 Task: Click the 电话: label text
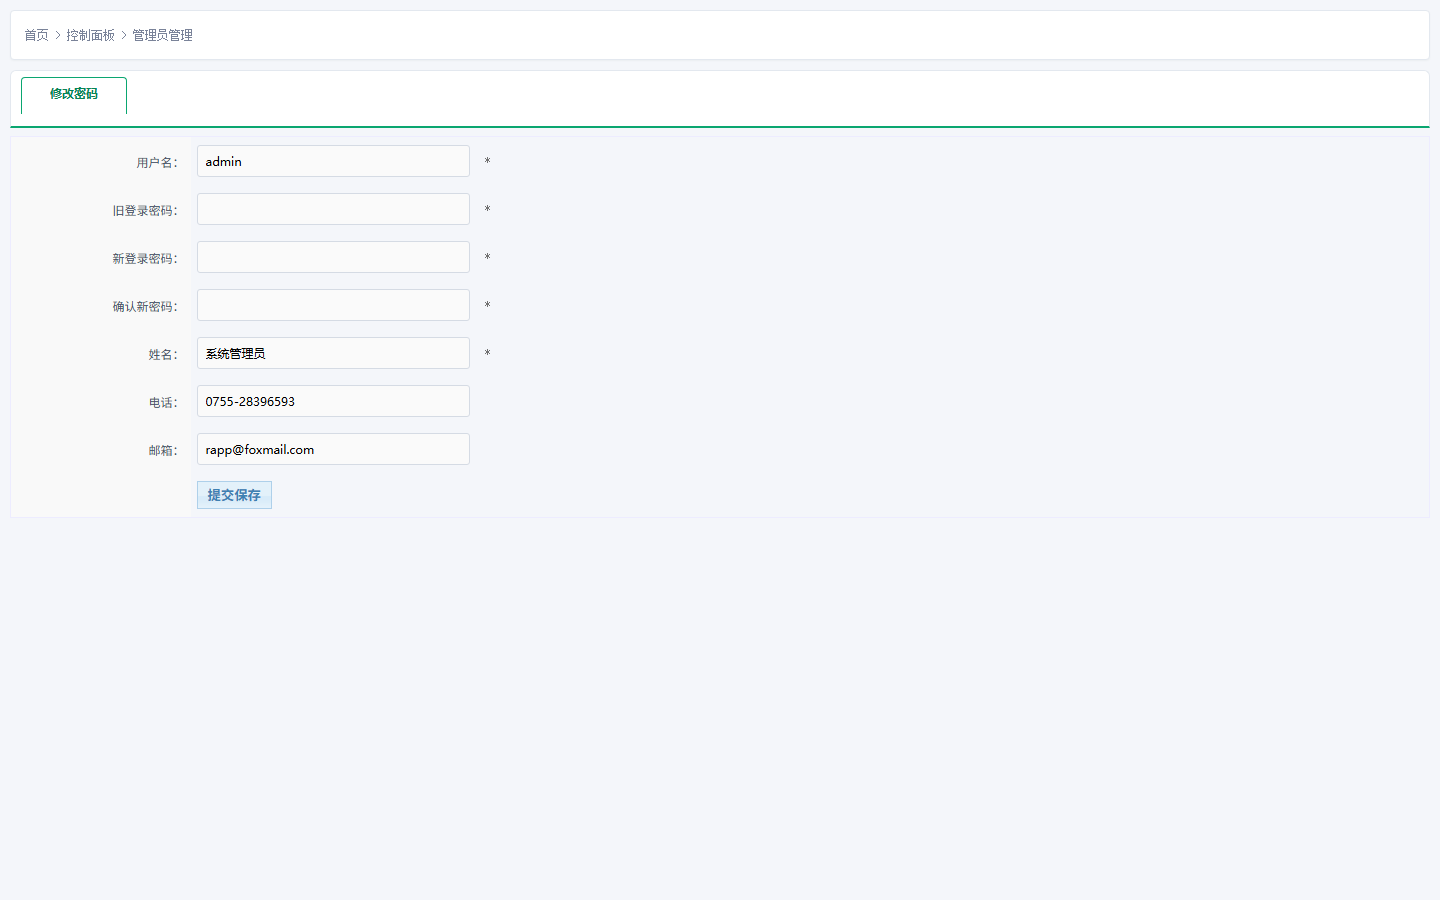click(163, 402)
